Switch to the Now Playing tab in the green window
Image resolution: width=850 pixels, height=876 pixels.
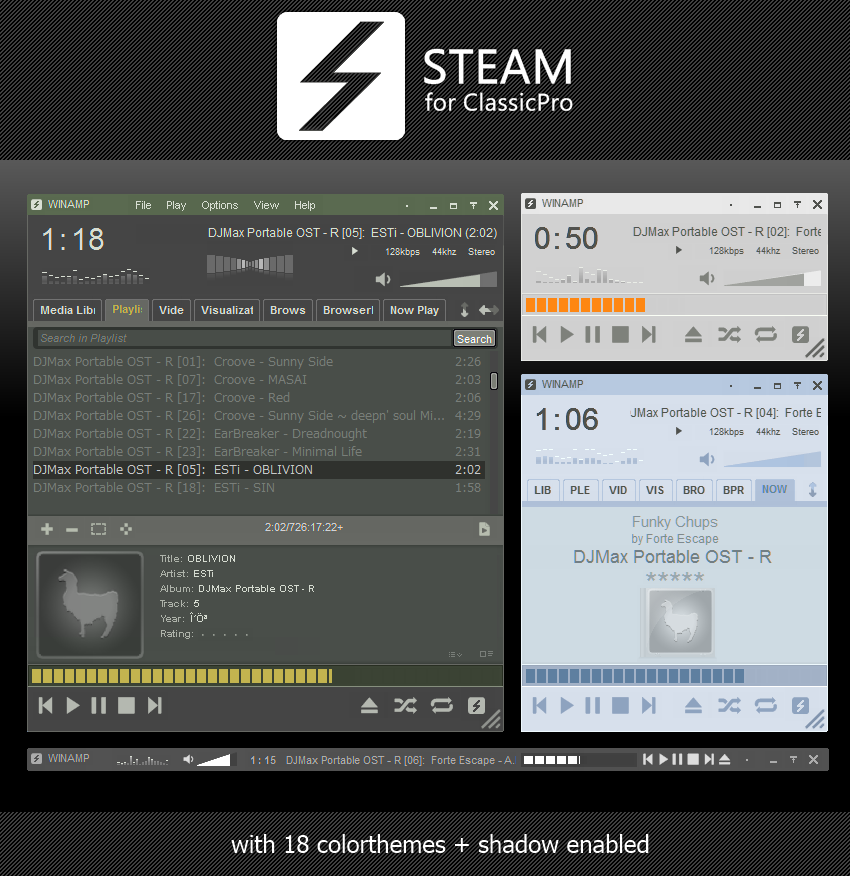pos(414,310)
